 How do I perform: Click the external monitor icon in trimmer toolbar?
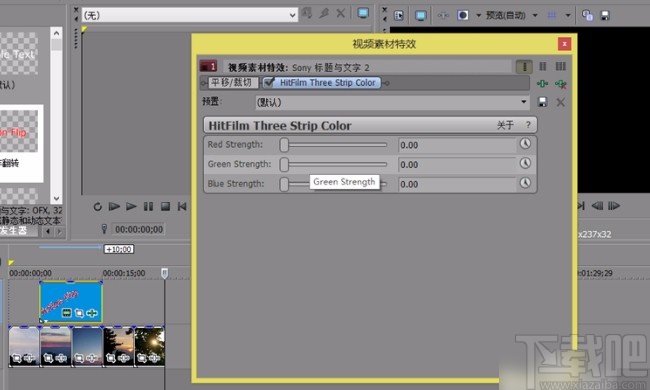363,13
